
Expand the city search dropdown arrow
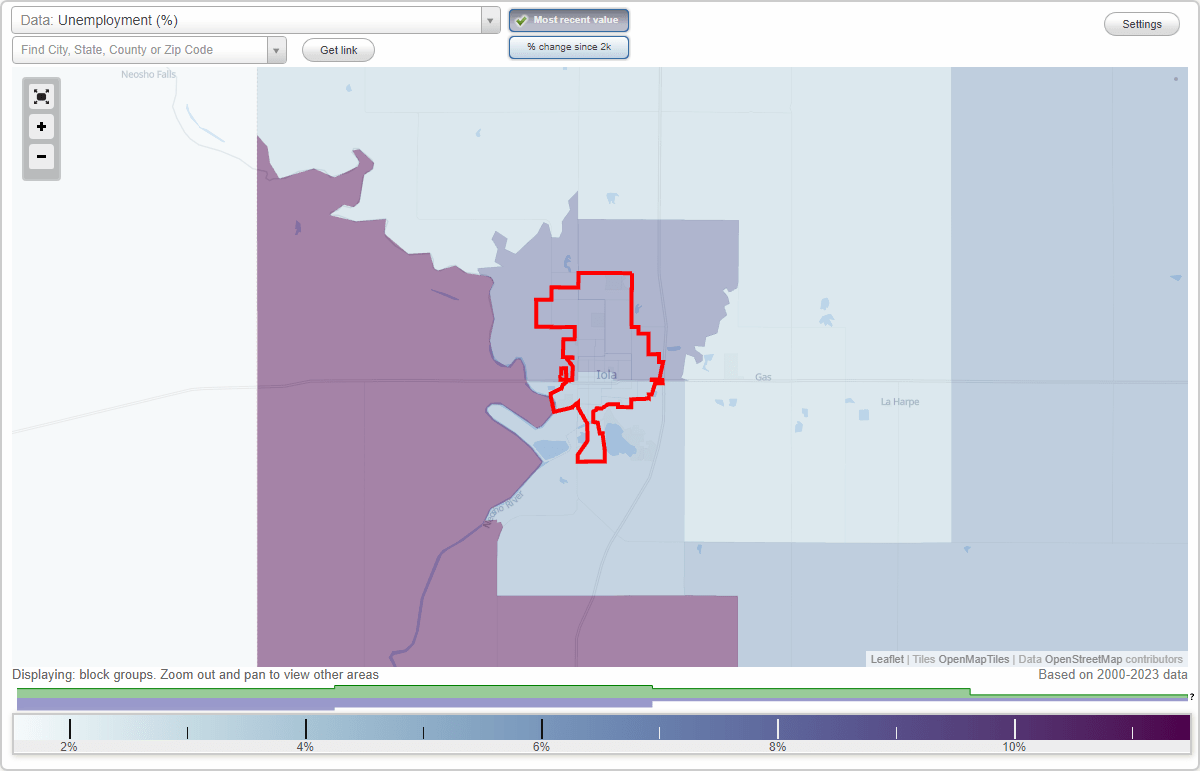pyautogui.click(x=277, y=50)
